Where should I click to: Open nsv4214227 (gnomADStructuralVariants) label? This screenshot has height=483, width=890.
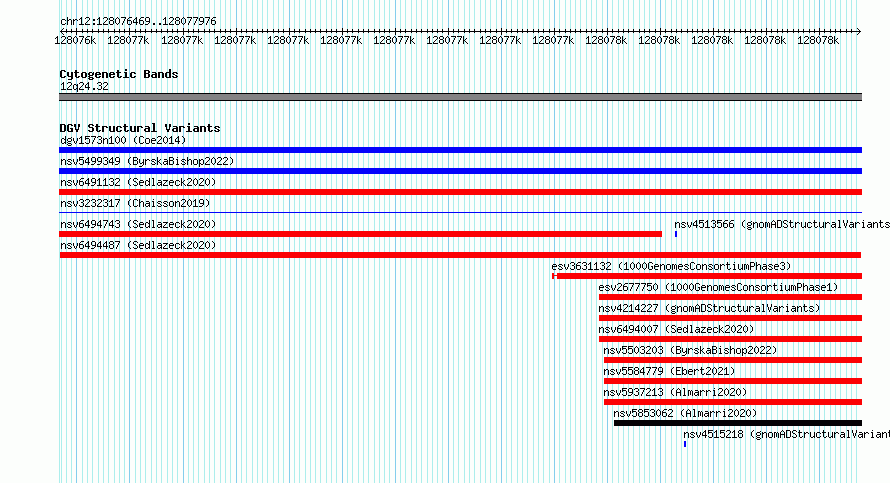709,308
